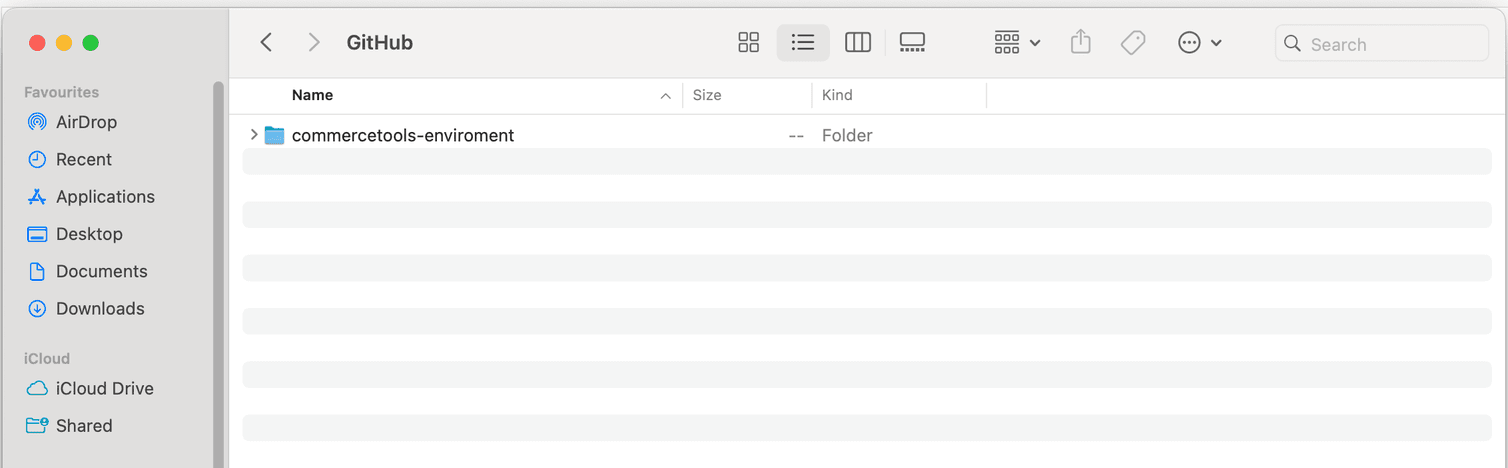1508x468 pixels.
Task: Switch to column view
Action: coord(858,43)
